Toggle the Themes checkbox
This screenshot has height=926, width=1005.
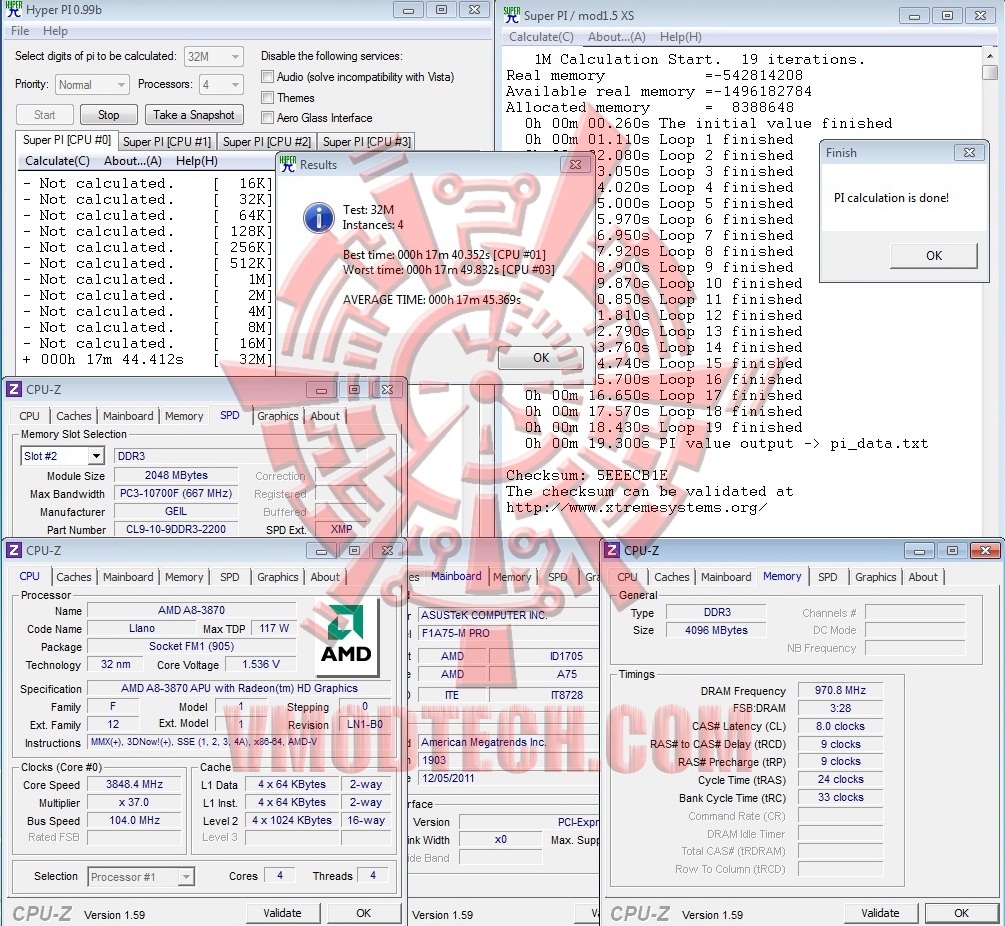(267, 97)
